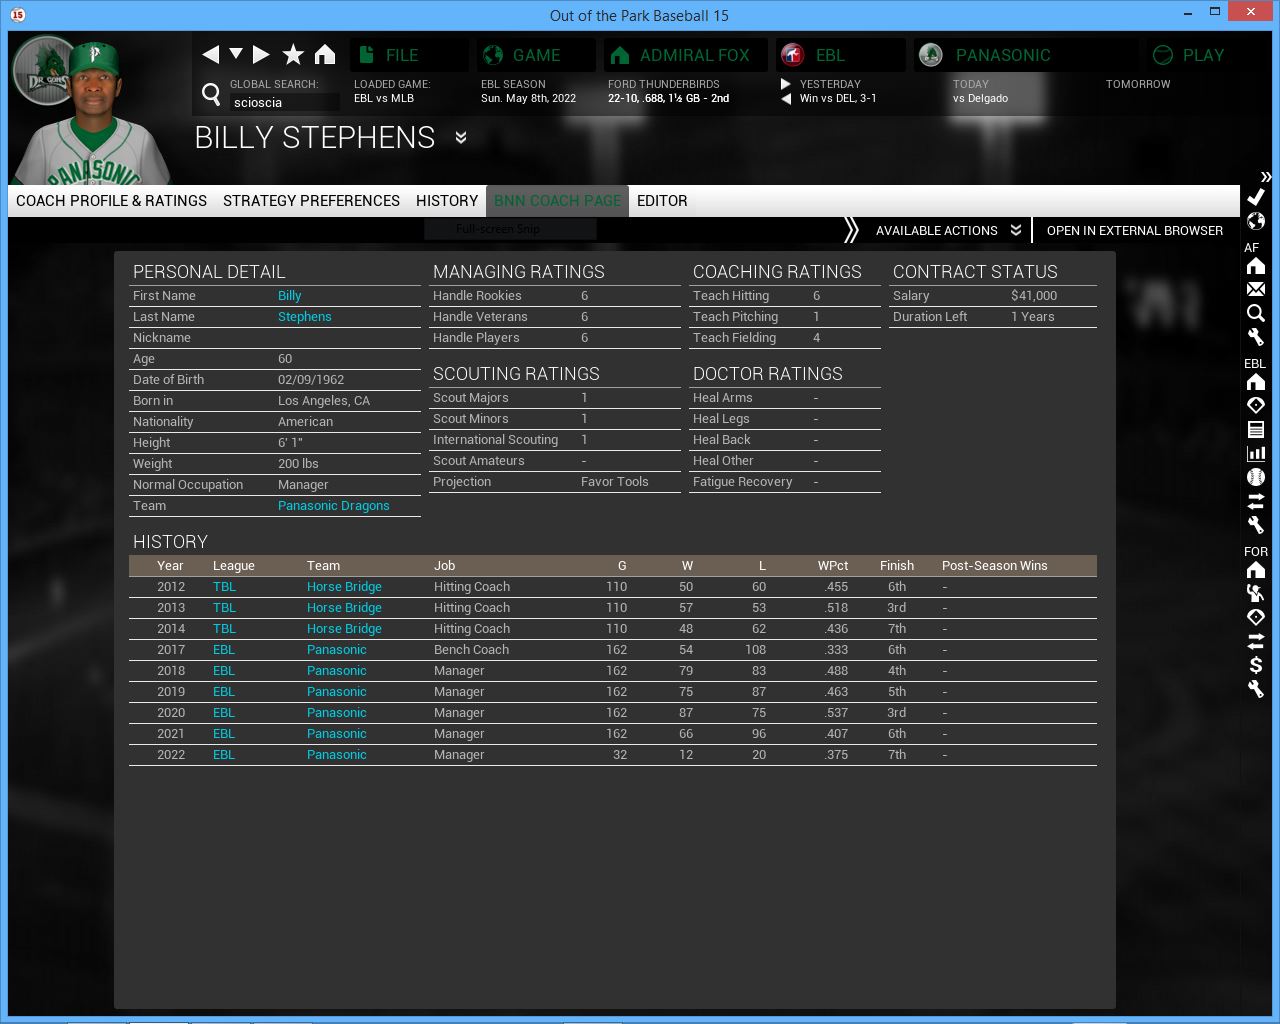Open the AF section mail envelope icon
The width and height of the screenshot is (1280, 1024).
1256,289
